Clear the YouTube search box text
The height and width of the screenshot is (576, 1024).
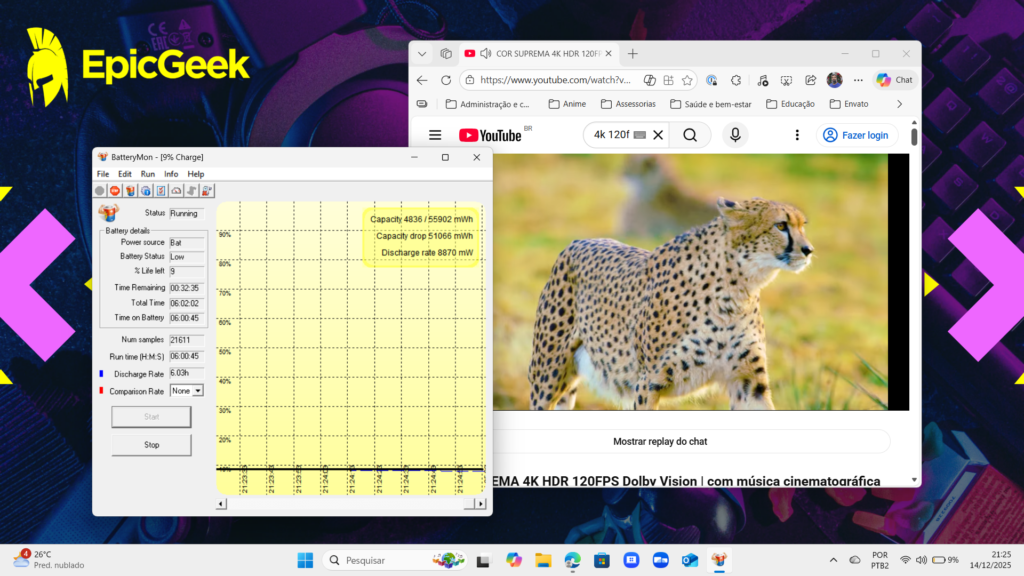657,135
